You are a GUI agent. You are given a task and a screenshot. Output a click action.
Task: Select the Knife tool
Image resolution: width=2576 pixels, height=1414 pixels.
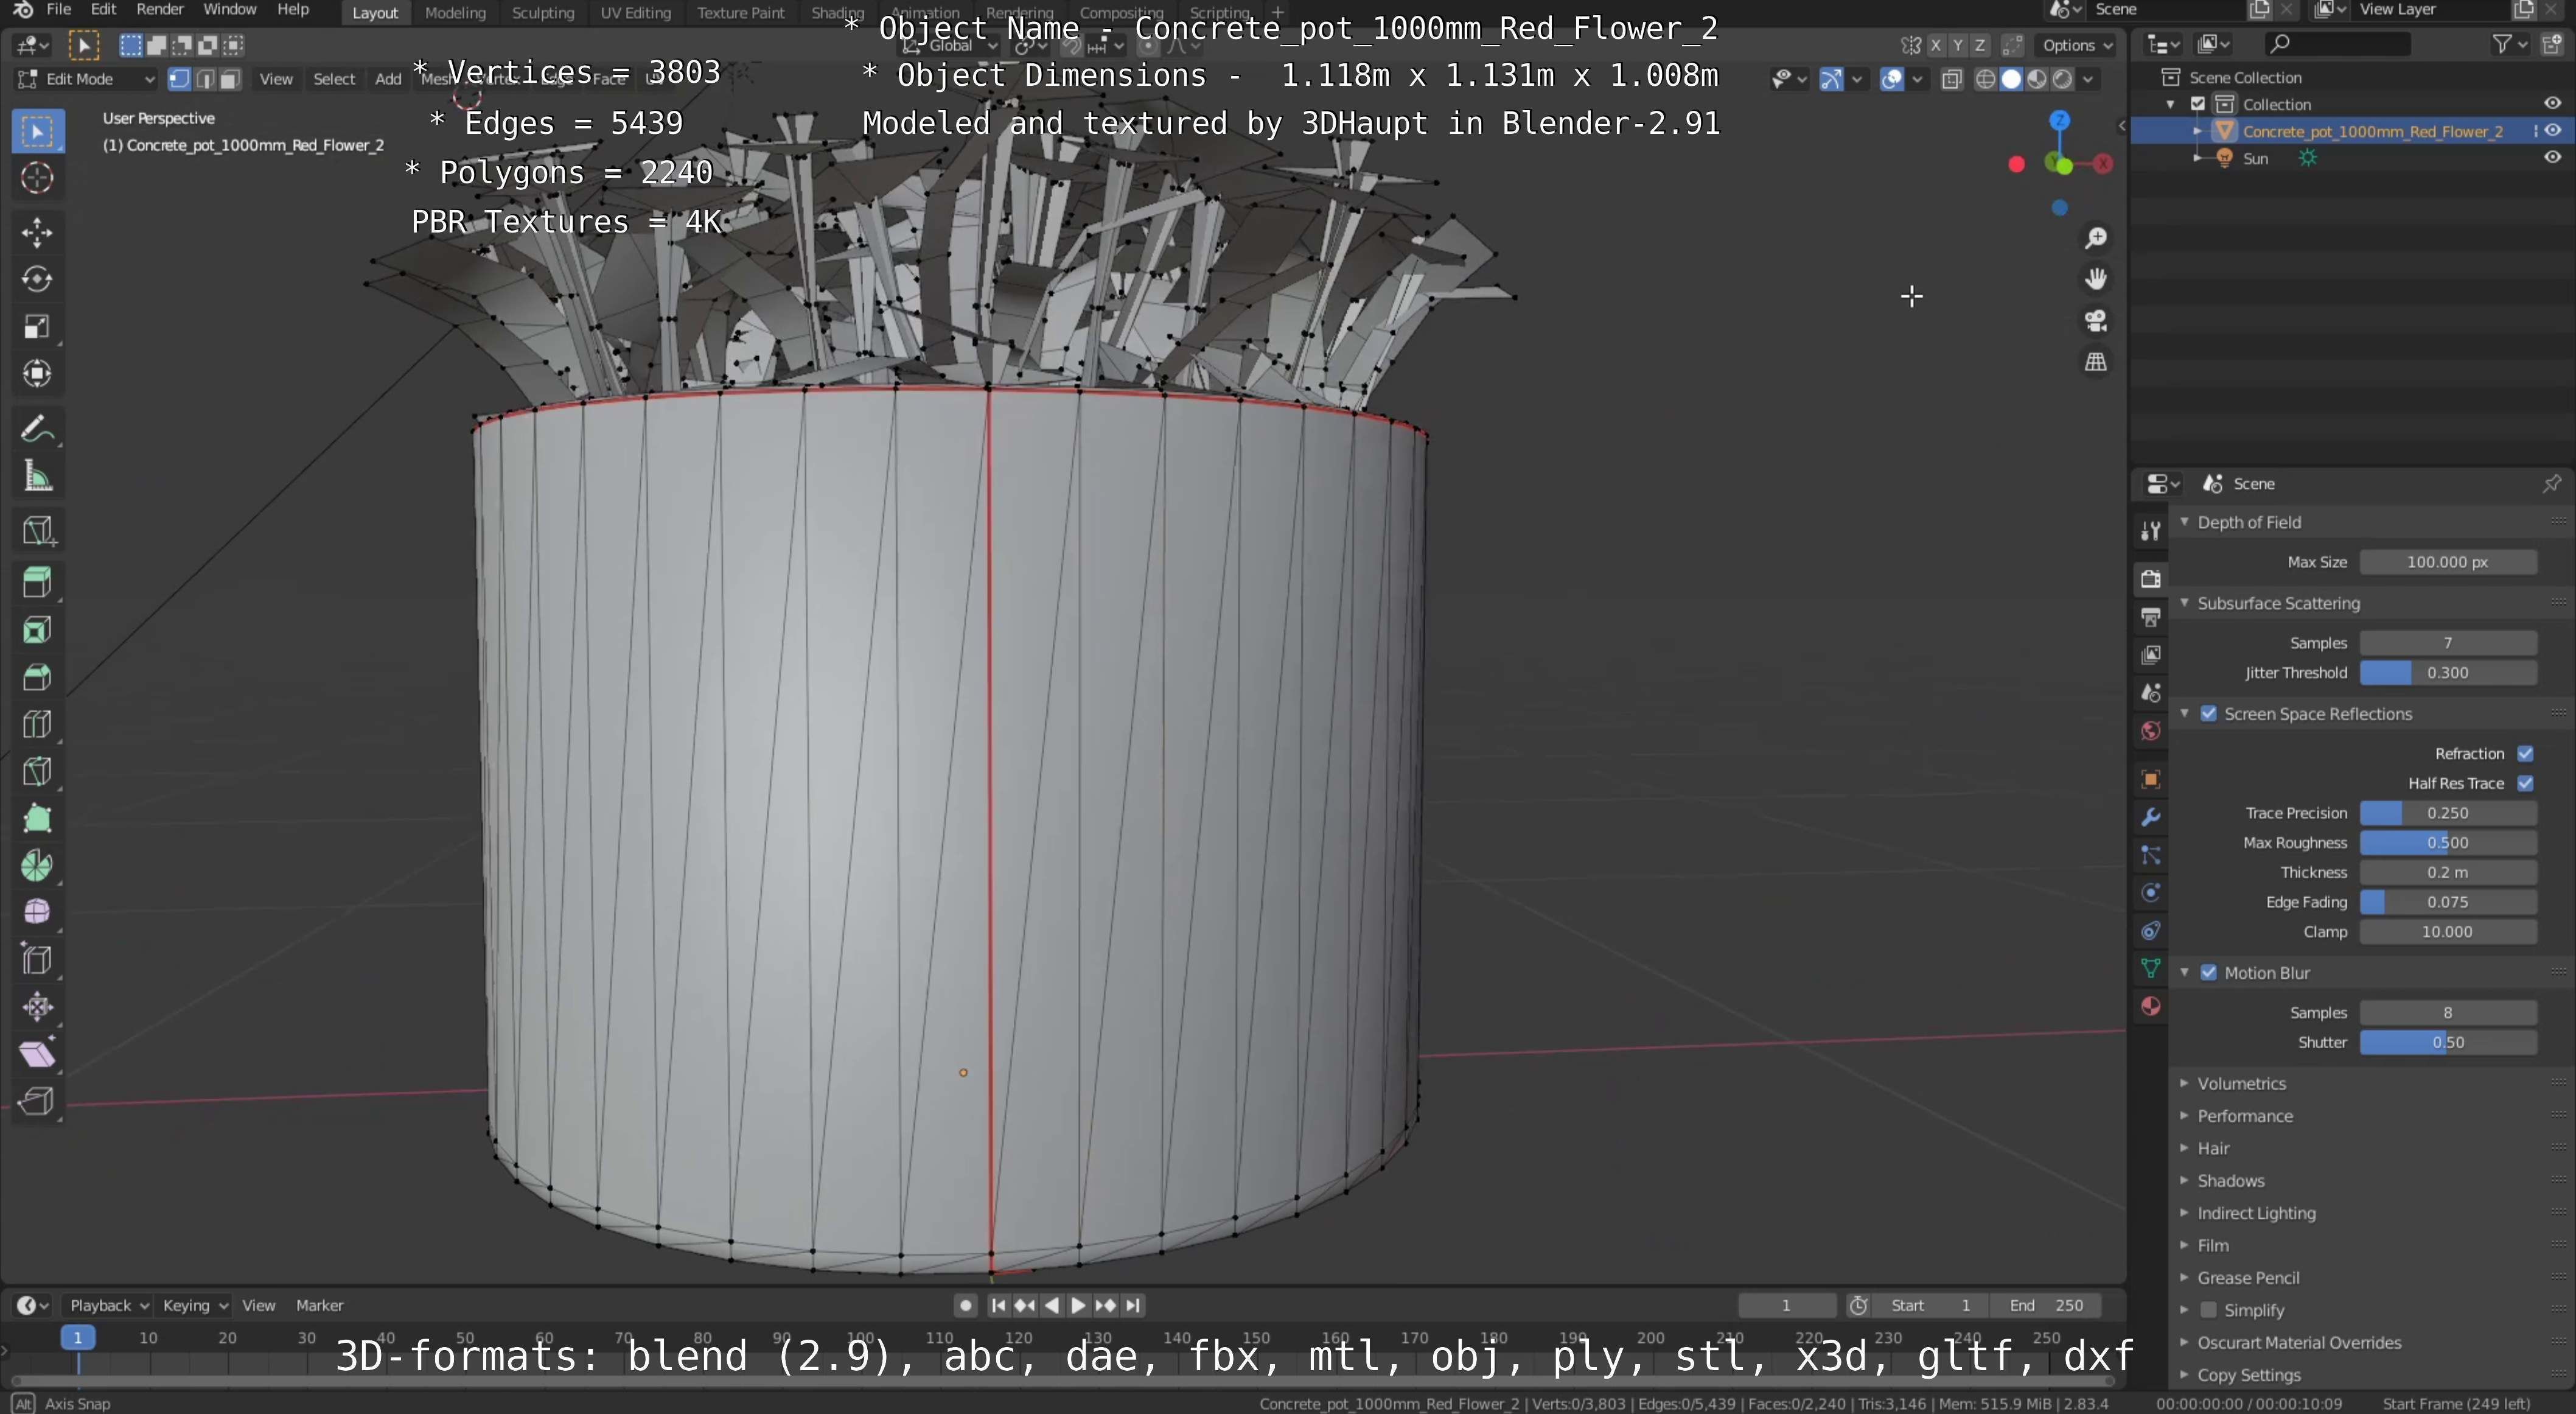37,771
